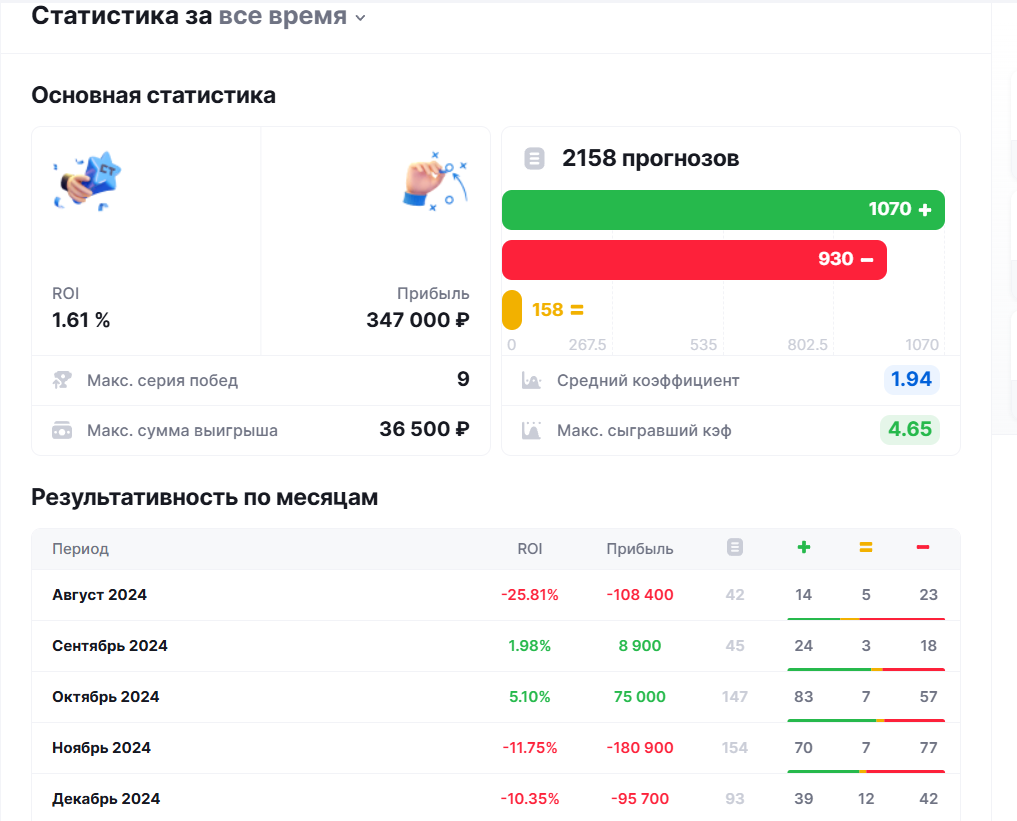Click the max win streak value 9
The width and height of the screenshot is (1017, 821).
463,379
